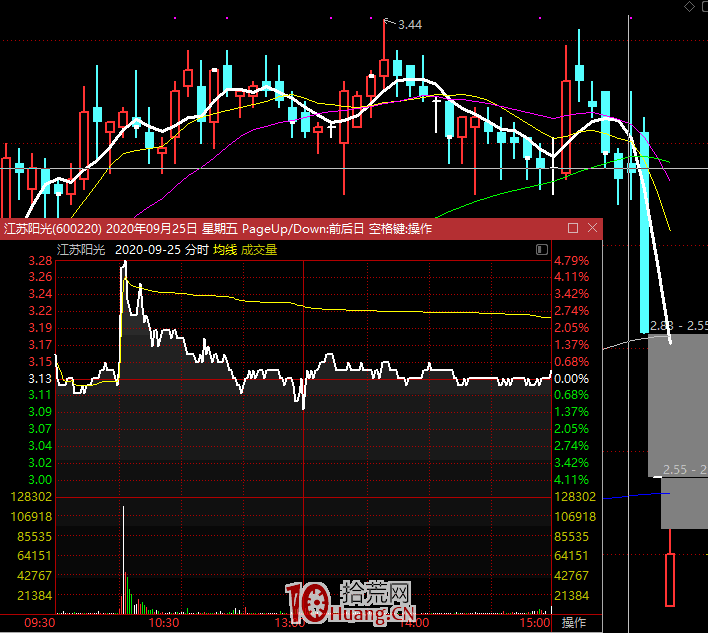The height and width of the screenshot is (633, 708).
Task: Click the long cyan candle of the plunge
Action: [644, 232]
